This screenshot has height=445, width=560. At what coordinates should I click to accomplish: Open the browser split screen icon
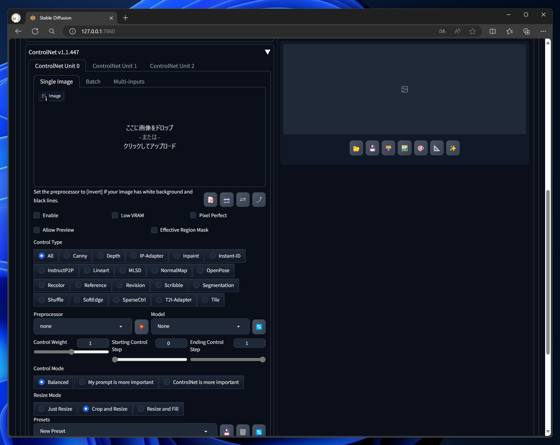(492, 31)
